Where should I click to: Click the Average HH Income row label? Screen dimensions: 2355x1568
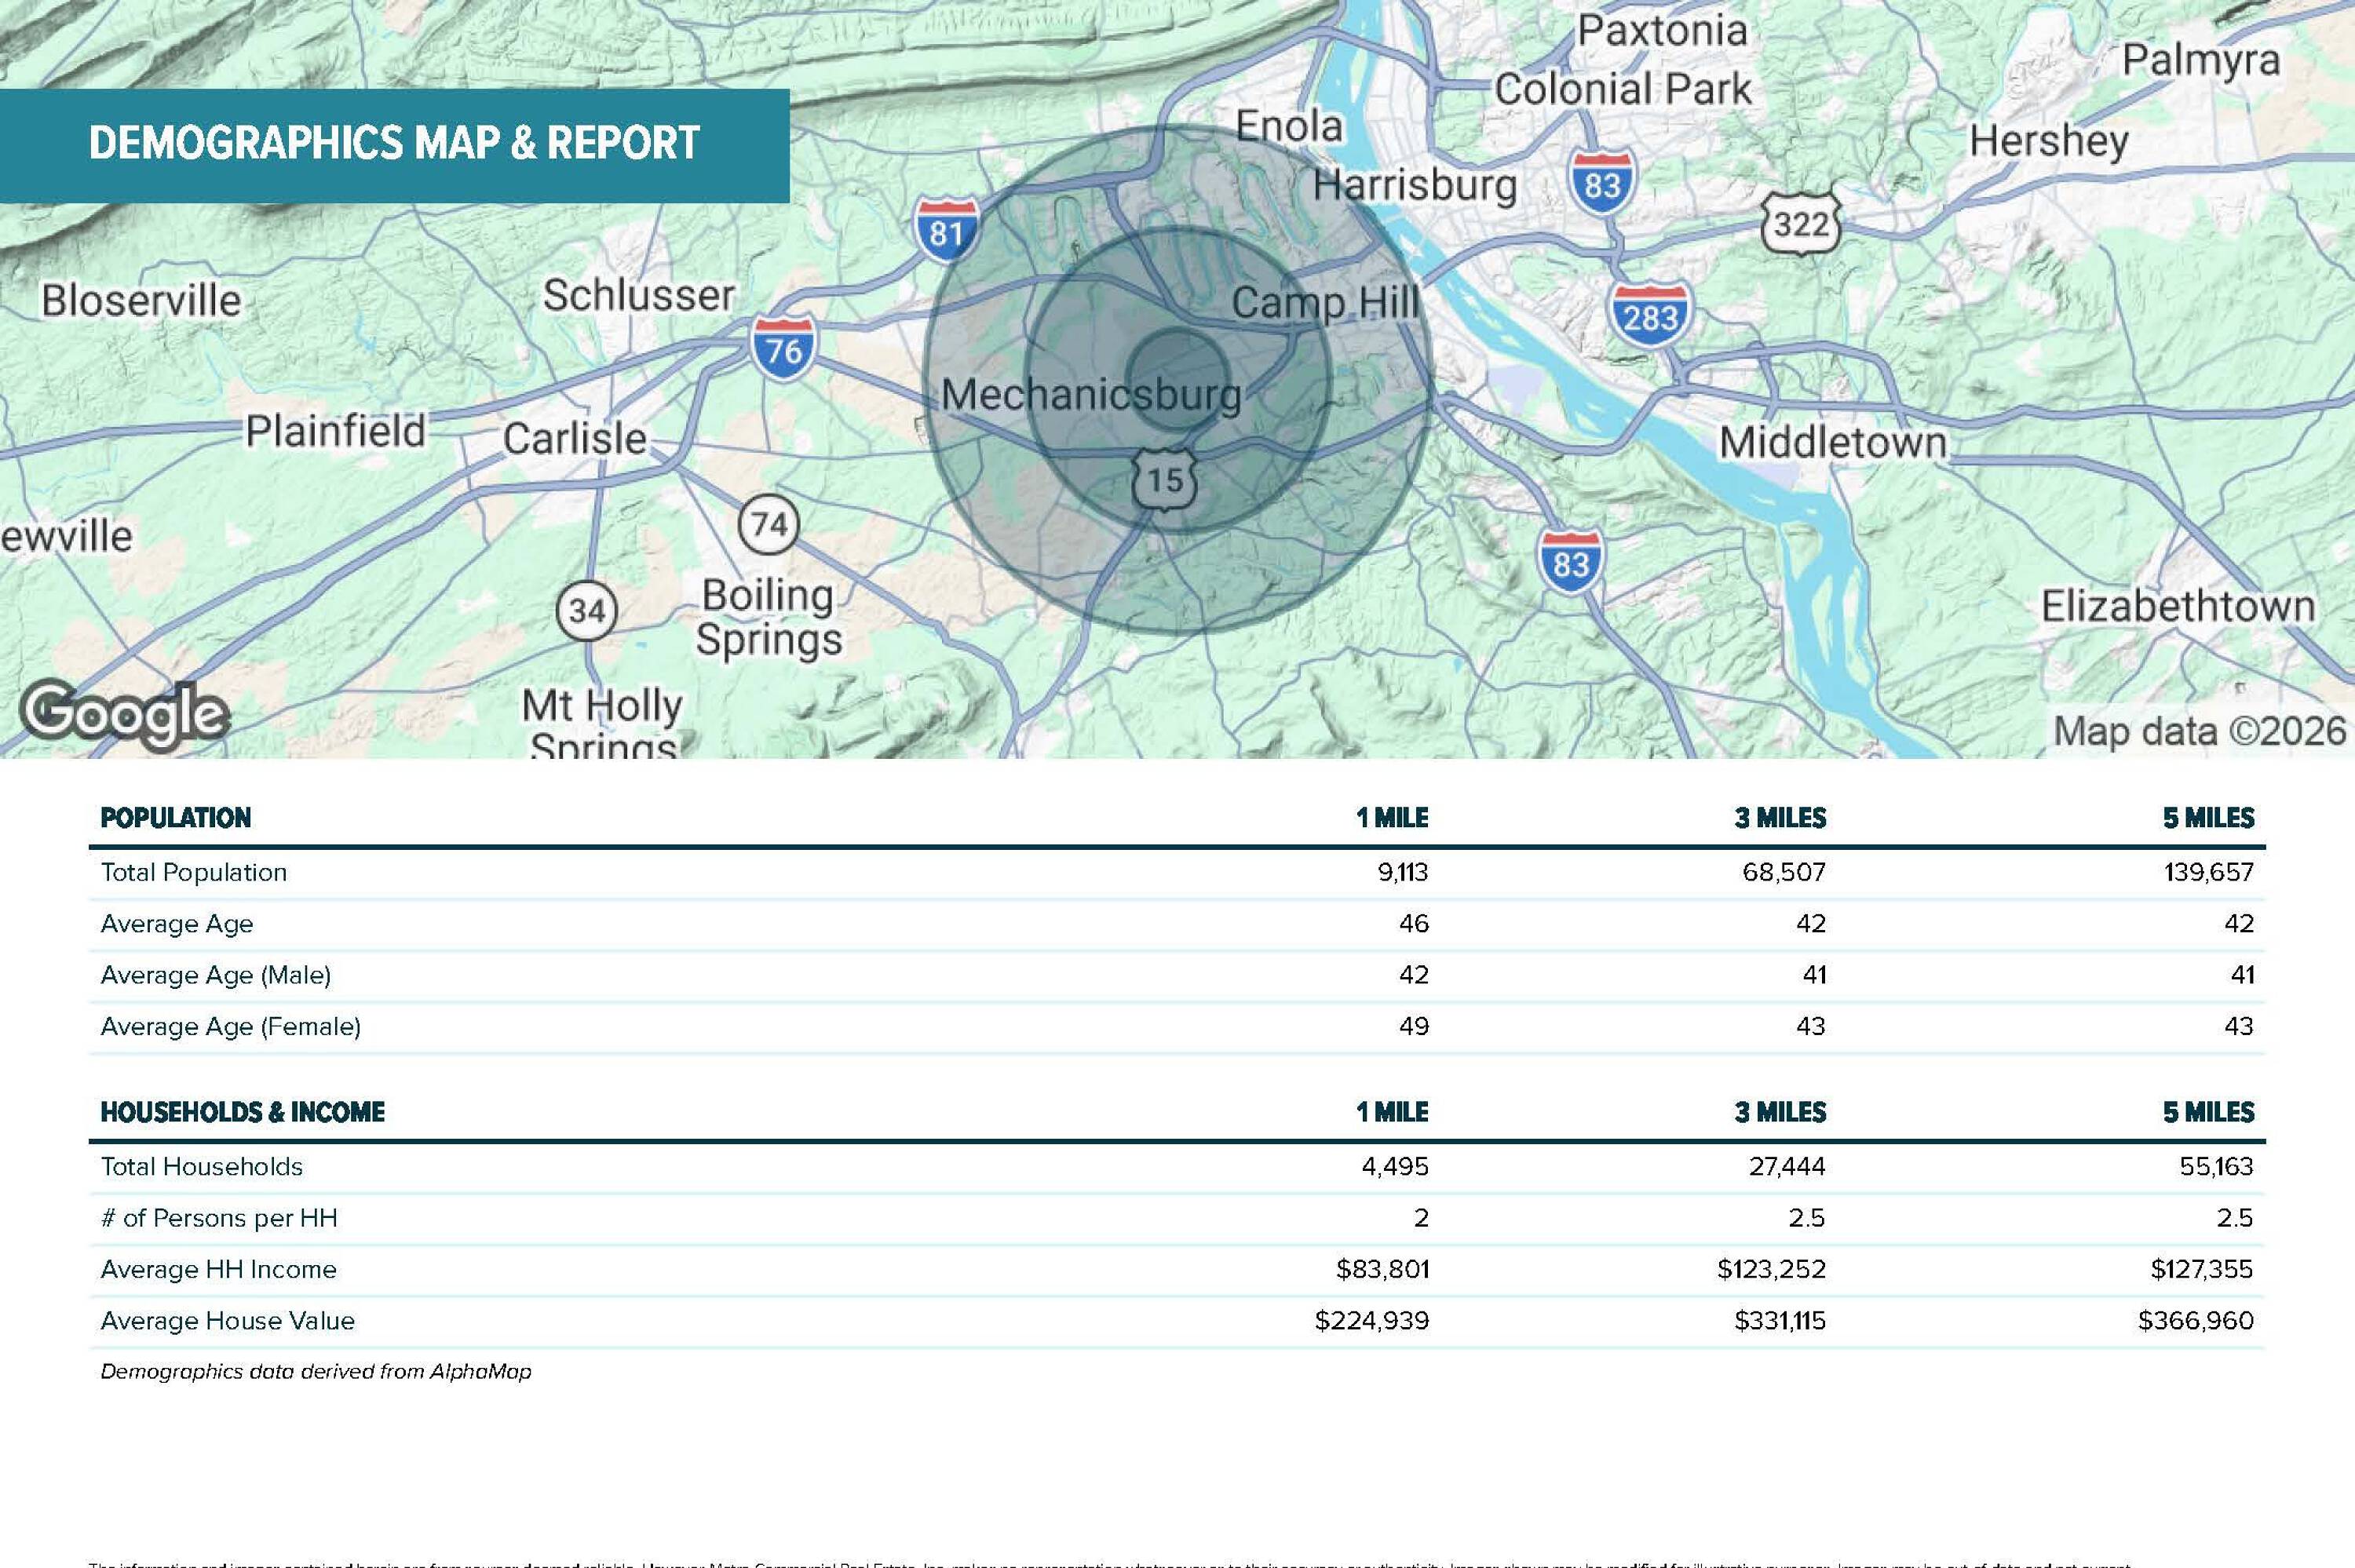click(218, 1269)
